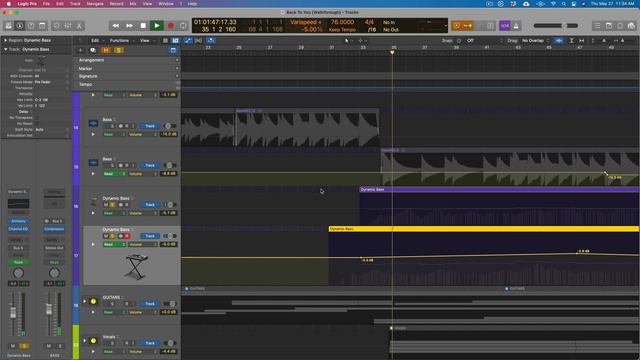Viewport: 640px width, 360px height.
Task: Add a new track with plus button
Action: pyautogui.click(x=80, y=50)
